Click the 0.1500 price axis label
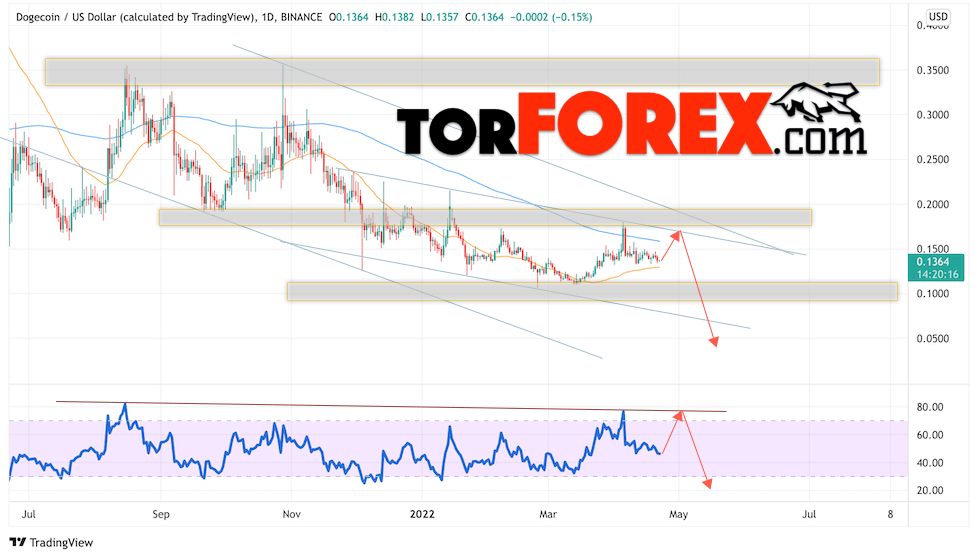The width and height of the screenshot is (978, 558). tap(932, 249)
